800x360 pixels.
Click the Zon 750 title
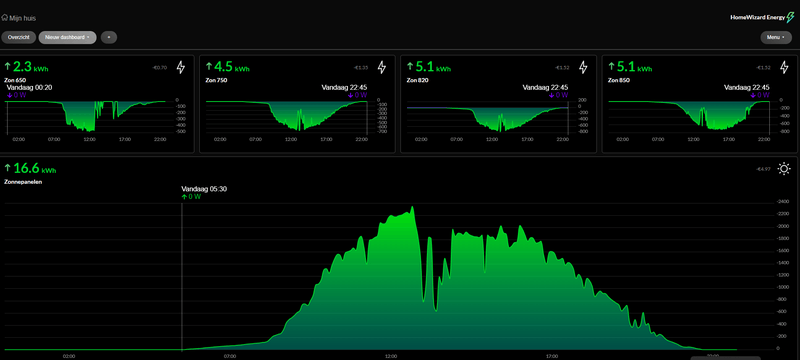pos(216,80)
